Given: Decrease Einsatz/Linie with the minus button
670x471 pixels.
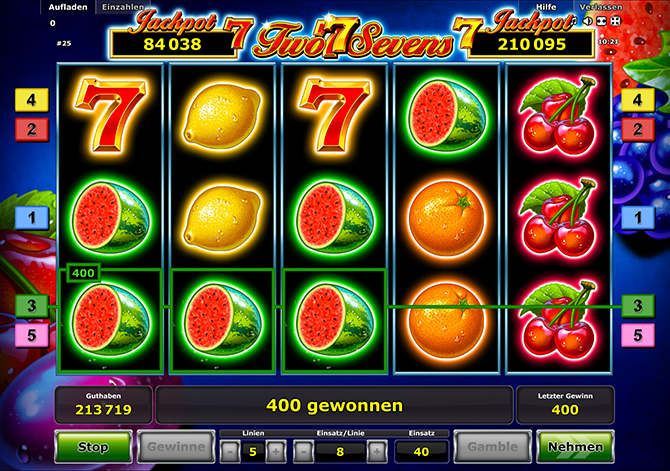Looking at the screenshot, I should pyautogui.click(x=303, y=451).
